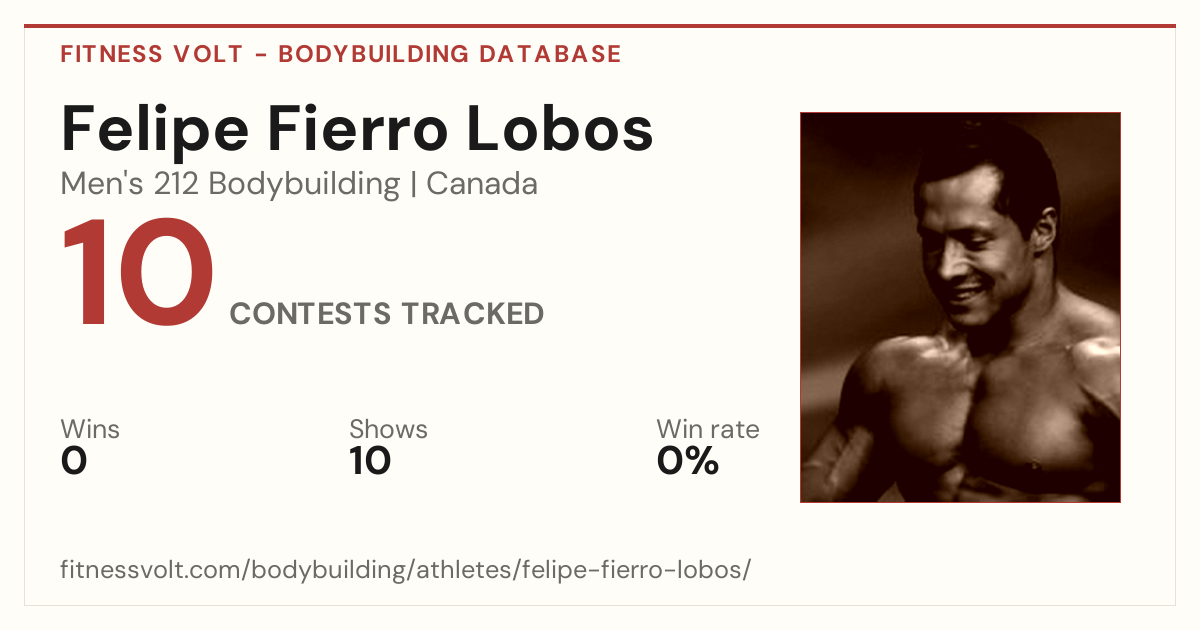Click the Wins value 0
The height and width of the screenshot is (630, 1200).
pos(74,461)
